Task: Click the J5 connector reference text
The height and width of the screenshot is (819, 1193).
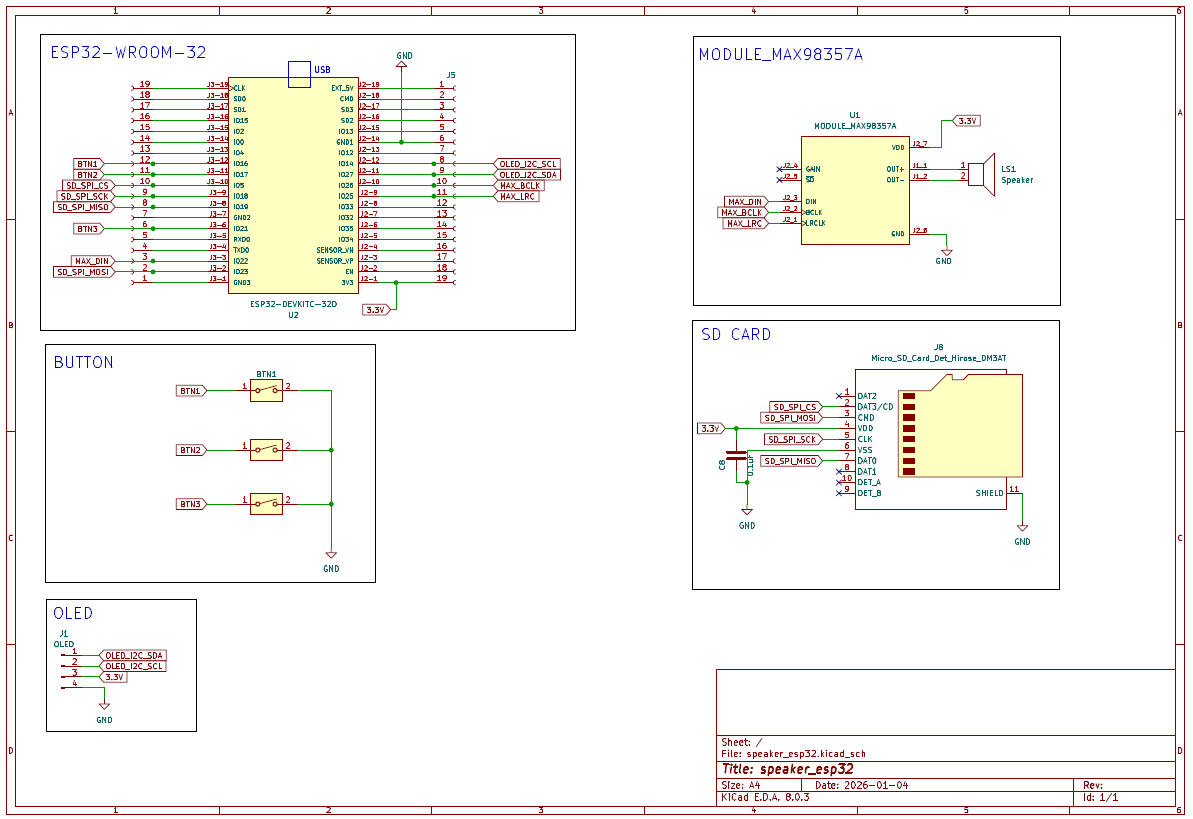Action: point(451,75)
